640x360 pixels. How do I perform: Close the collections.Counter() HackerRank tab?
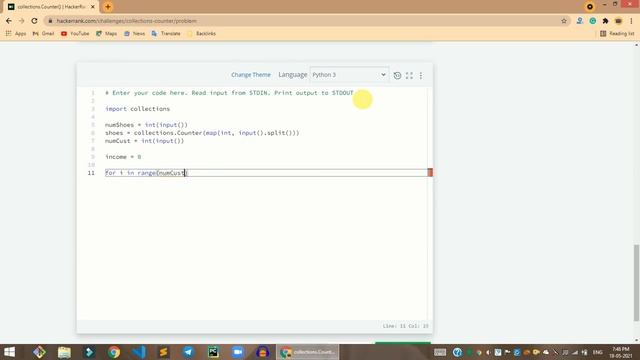tap(93, 7)
